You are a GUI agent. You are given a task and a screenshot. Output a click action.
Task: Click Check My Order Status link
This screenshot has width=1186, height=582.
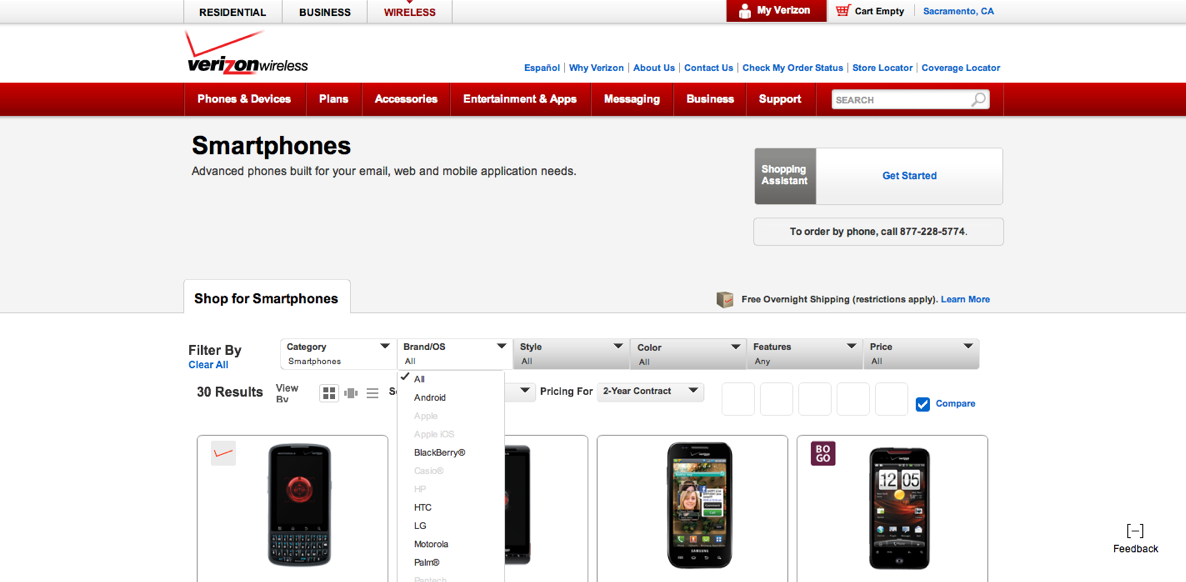tap(792, 67)
